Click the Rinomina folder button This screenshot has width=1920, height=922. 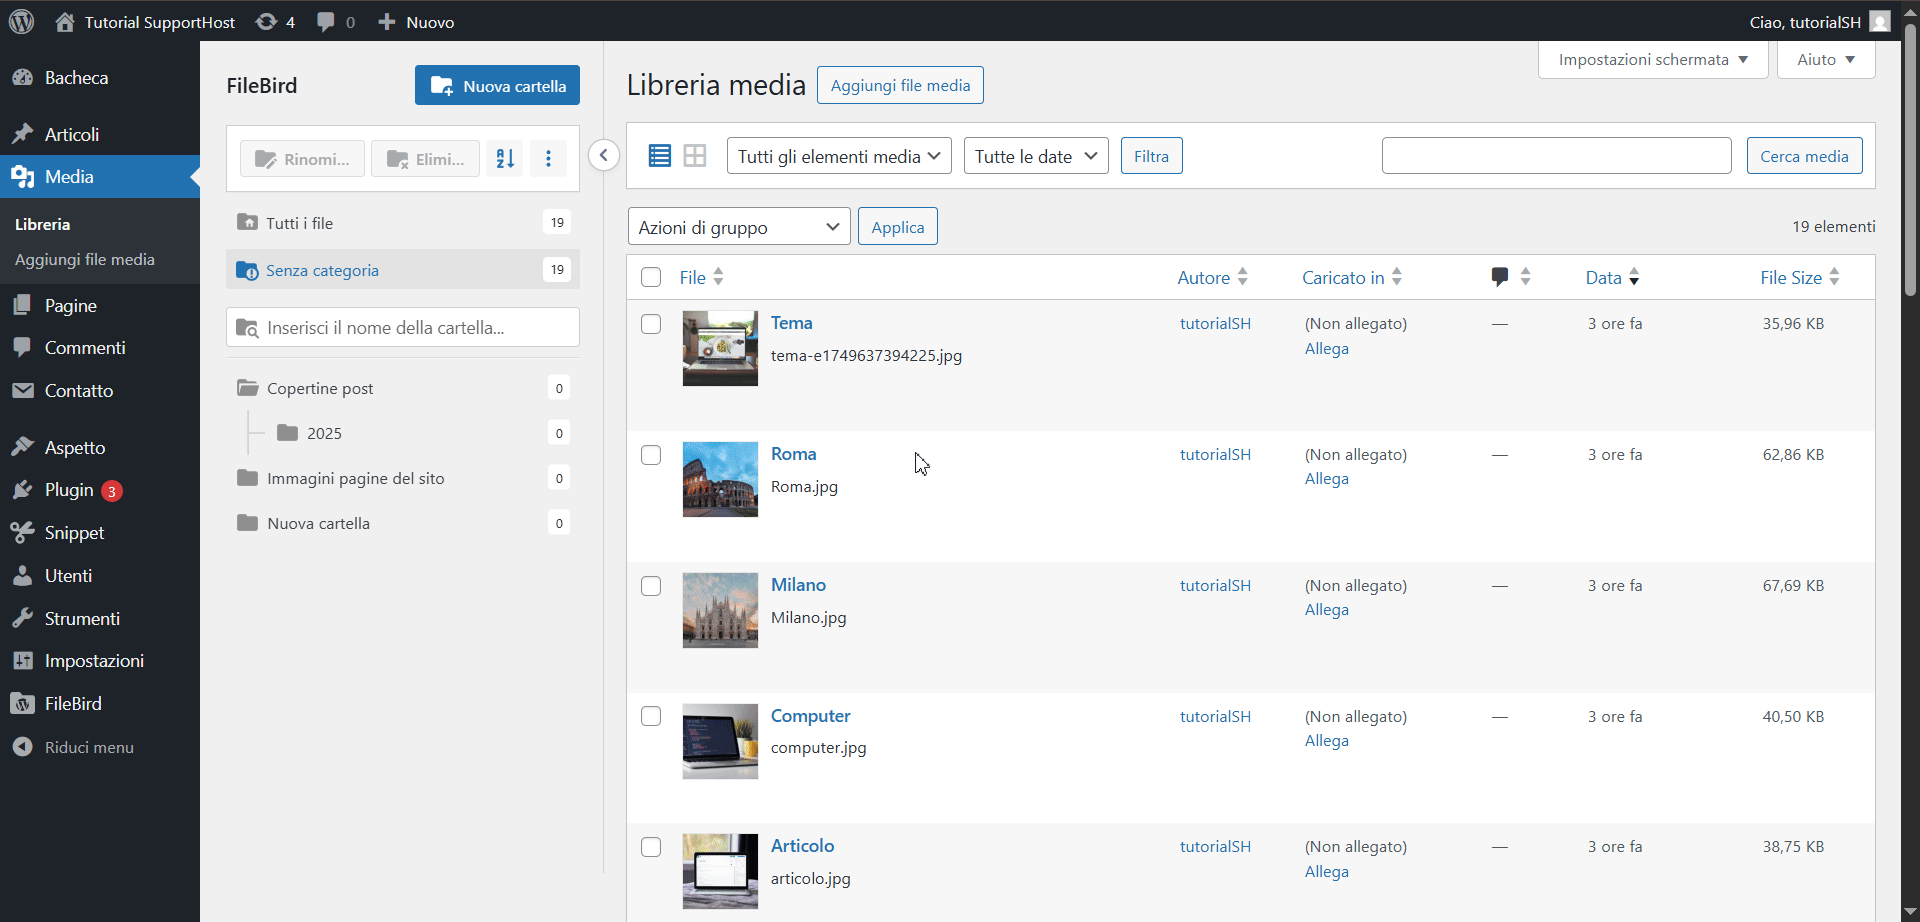[x=302, y=159]
